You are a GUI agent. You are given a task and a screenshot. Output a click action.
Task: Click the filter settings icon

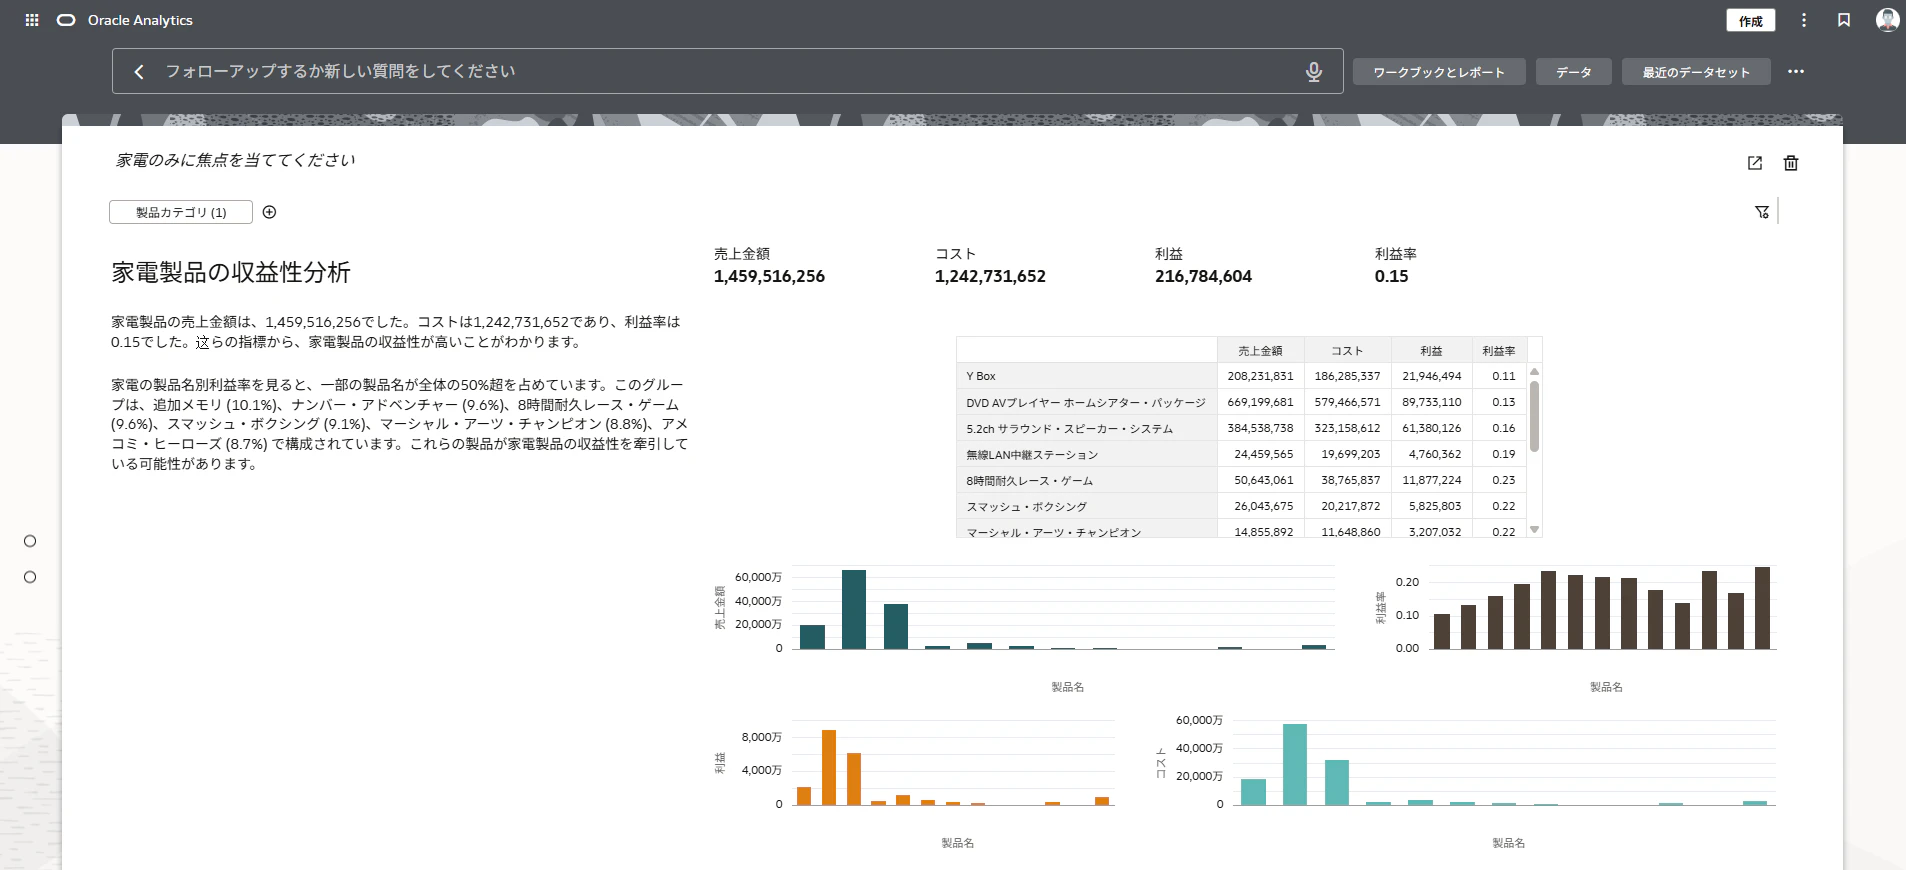[1762, 212]
